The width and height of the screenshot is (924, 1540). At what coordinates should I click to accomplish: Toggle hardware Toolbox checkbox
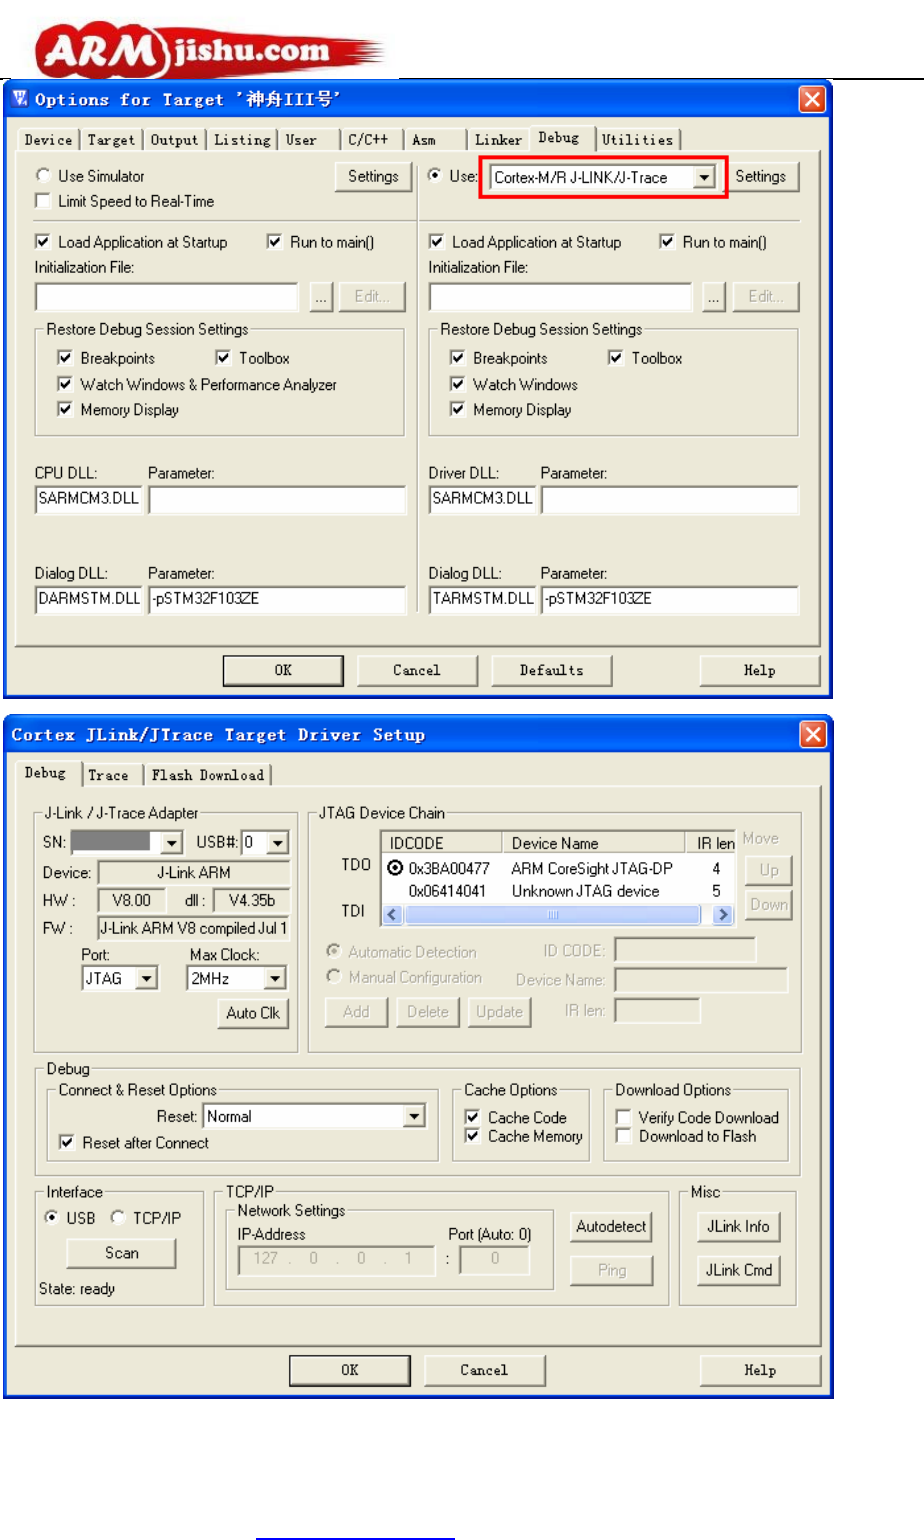click(616, 358)
